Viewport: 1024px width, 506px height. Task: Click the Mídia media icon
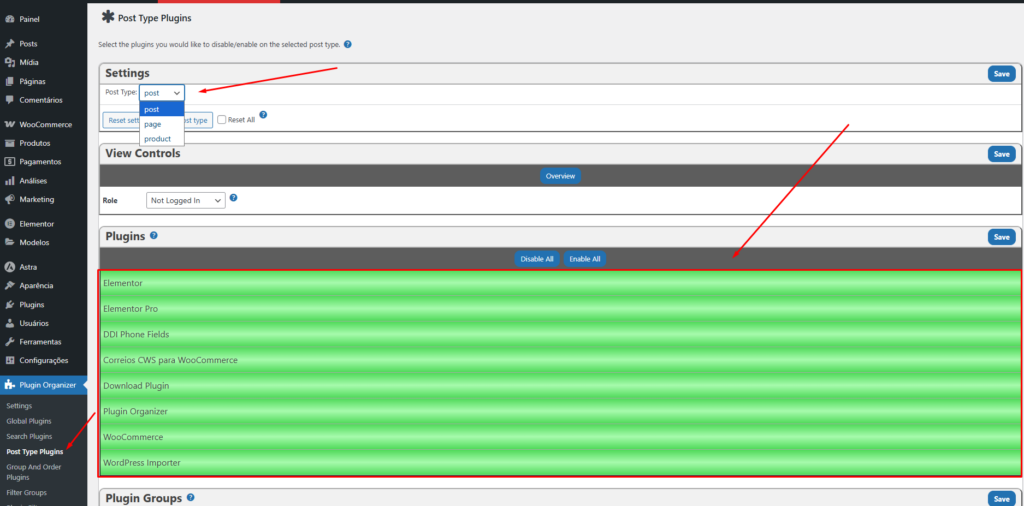[x=10, y=63]
